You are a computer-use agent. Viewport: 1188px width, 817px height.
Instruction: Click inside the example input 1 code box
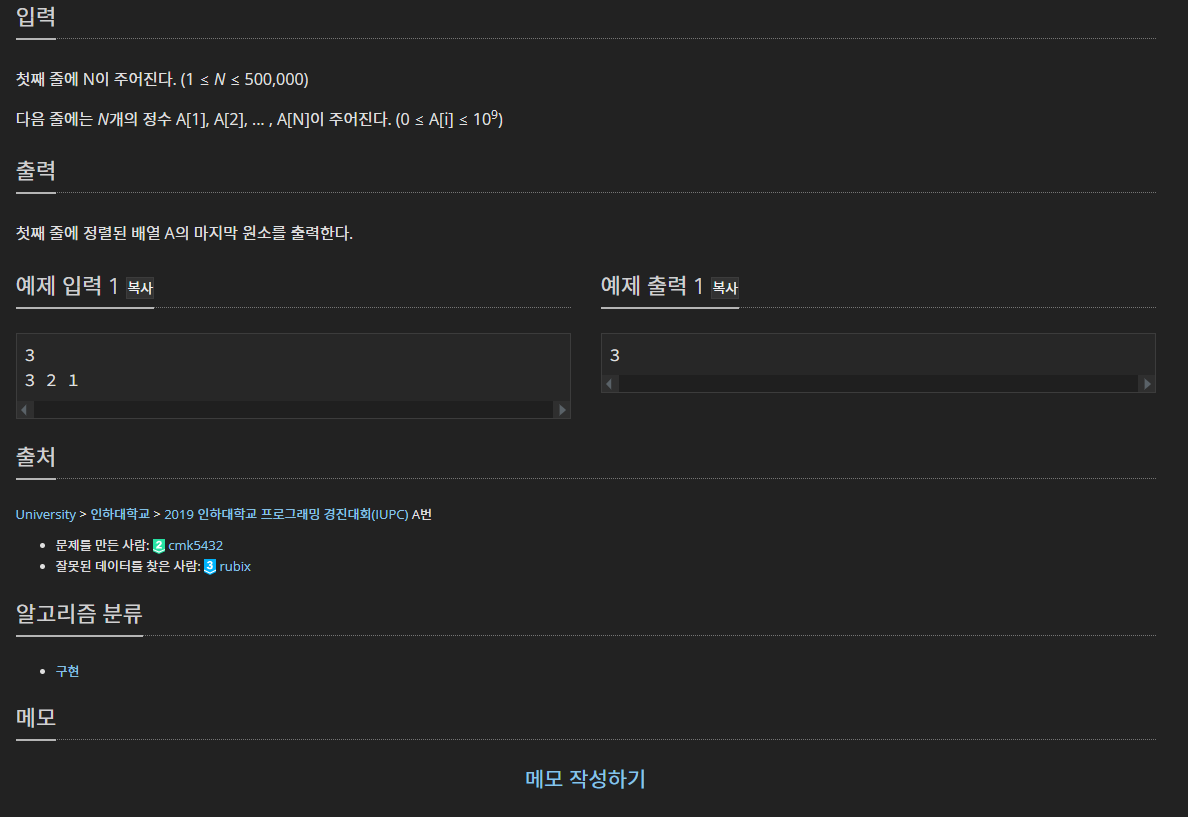(293, 368)
